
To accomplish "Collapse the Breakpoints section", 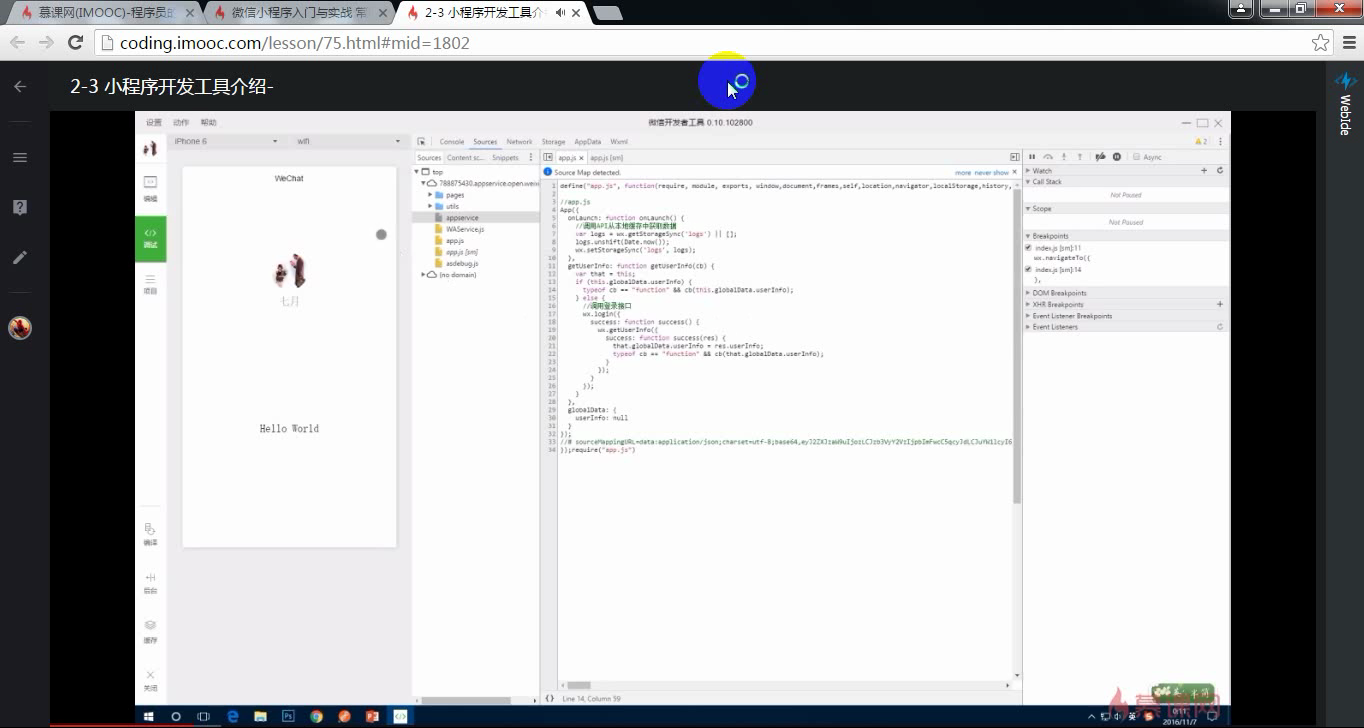I will pyautogui.click(x=1029, y=236).
